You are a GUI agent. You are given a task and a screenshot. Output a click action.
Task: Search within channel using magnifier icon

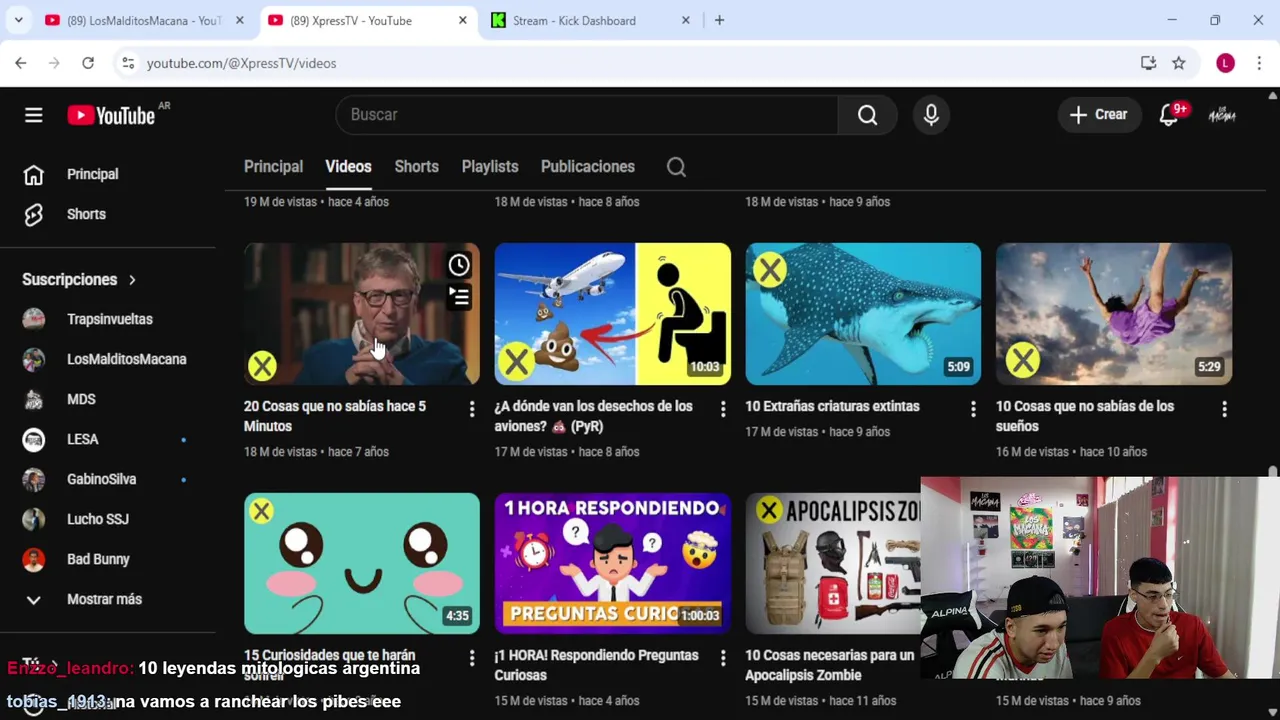click(676, 167)
